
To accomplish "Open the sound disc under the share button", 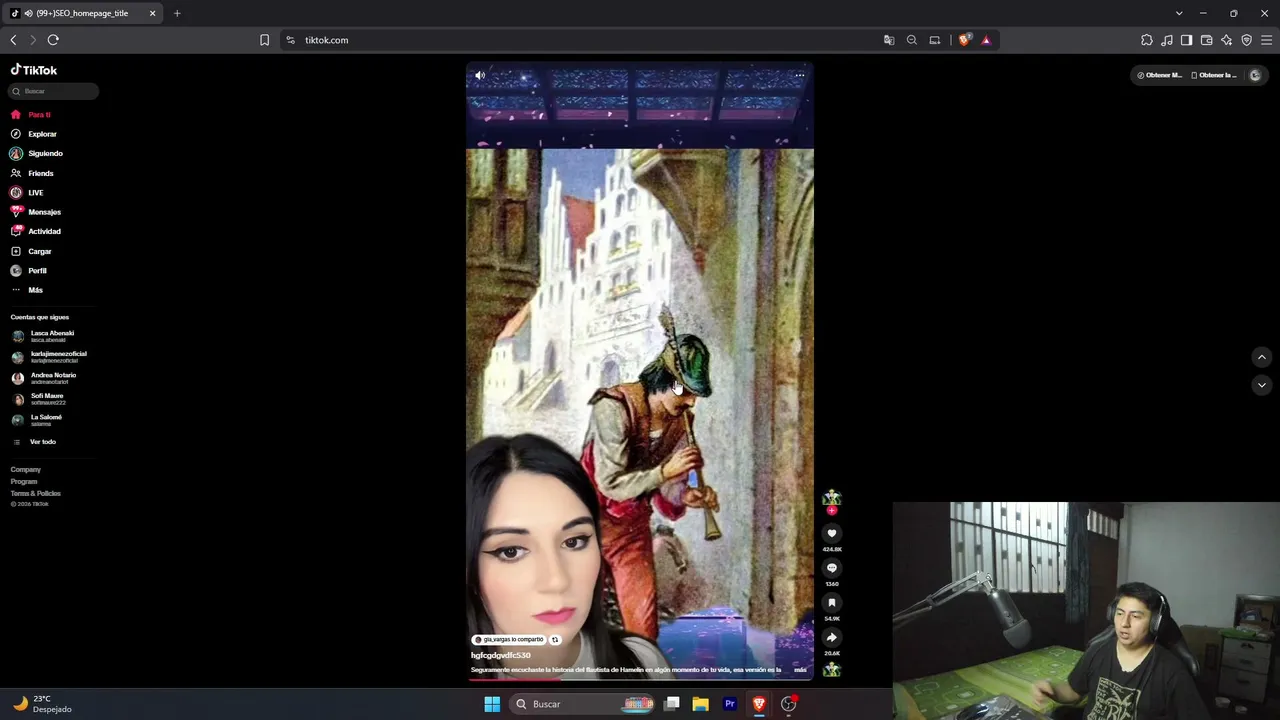I will (x=831, y=670).
